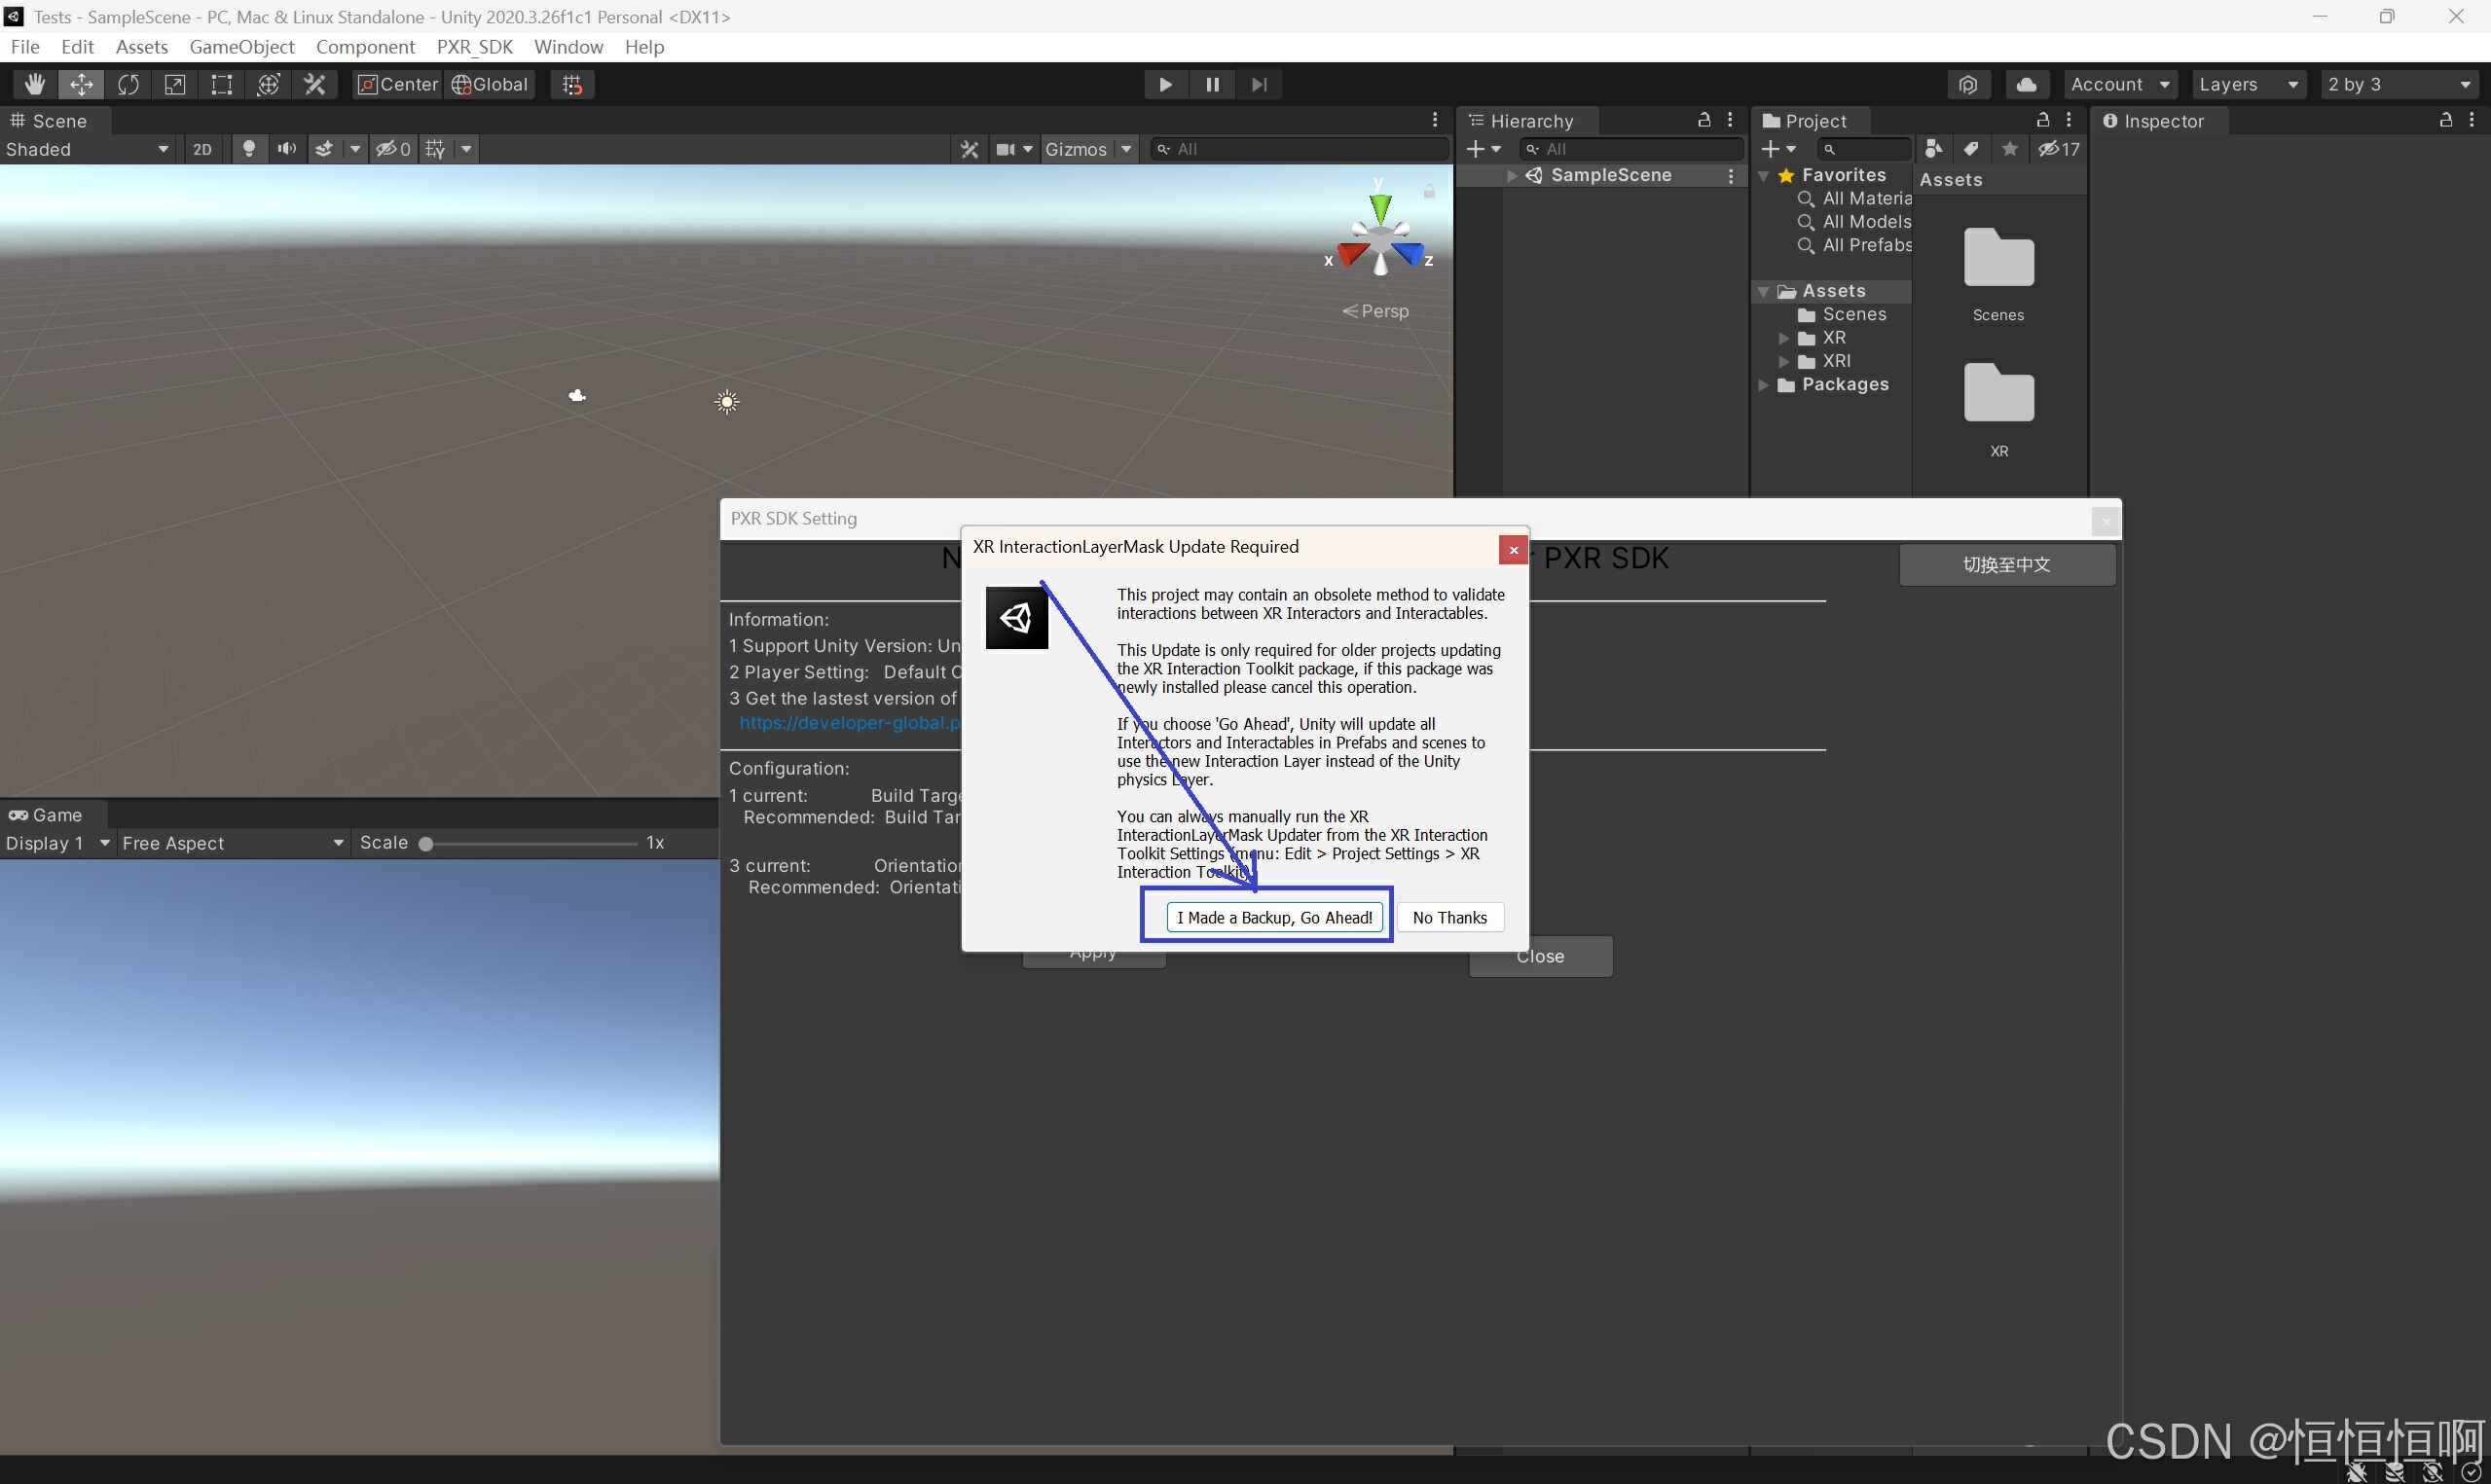This screenshot has height=1484, width=2491.
Task: Toggle scene lighting bulb icon
Action: pyautogui.click(x=249, y=149)
